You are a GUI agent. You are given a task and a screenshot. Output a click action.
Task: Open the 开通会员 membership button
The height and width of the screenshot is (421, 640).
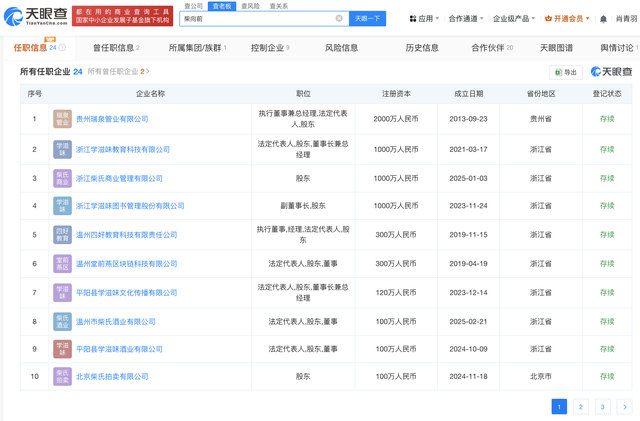pos(567,19)
